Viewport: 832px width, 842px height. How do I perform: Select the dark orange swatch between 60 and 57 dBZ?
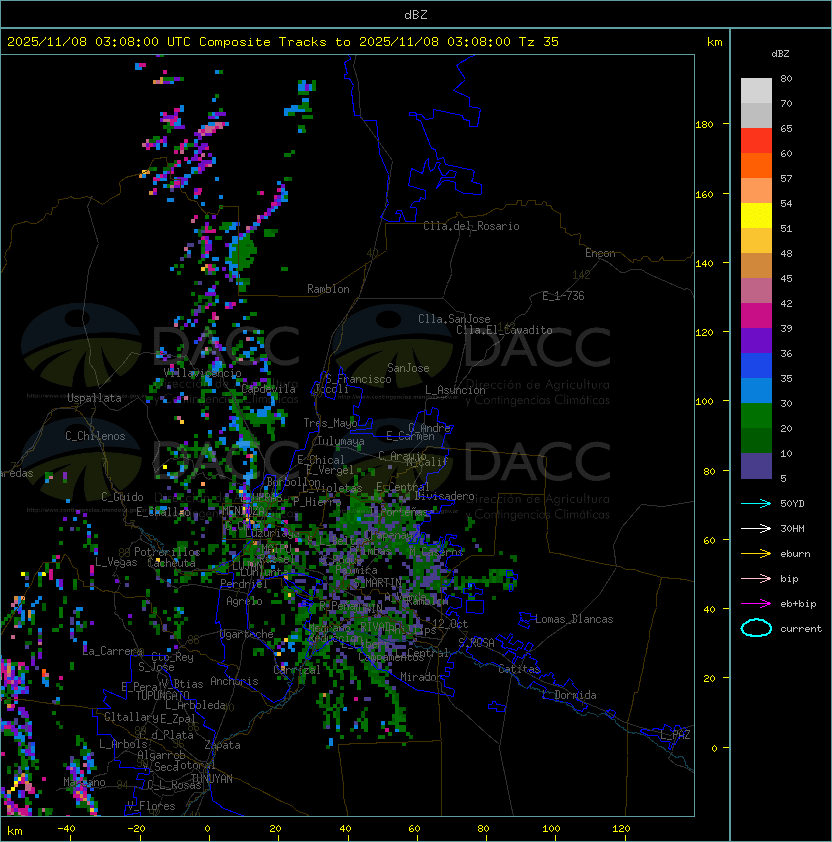click(x=756, y=165)
